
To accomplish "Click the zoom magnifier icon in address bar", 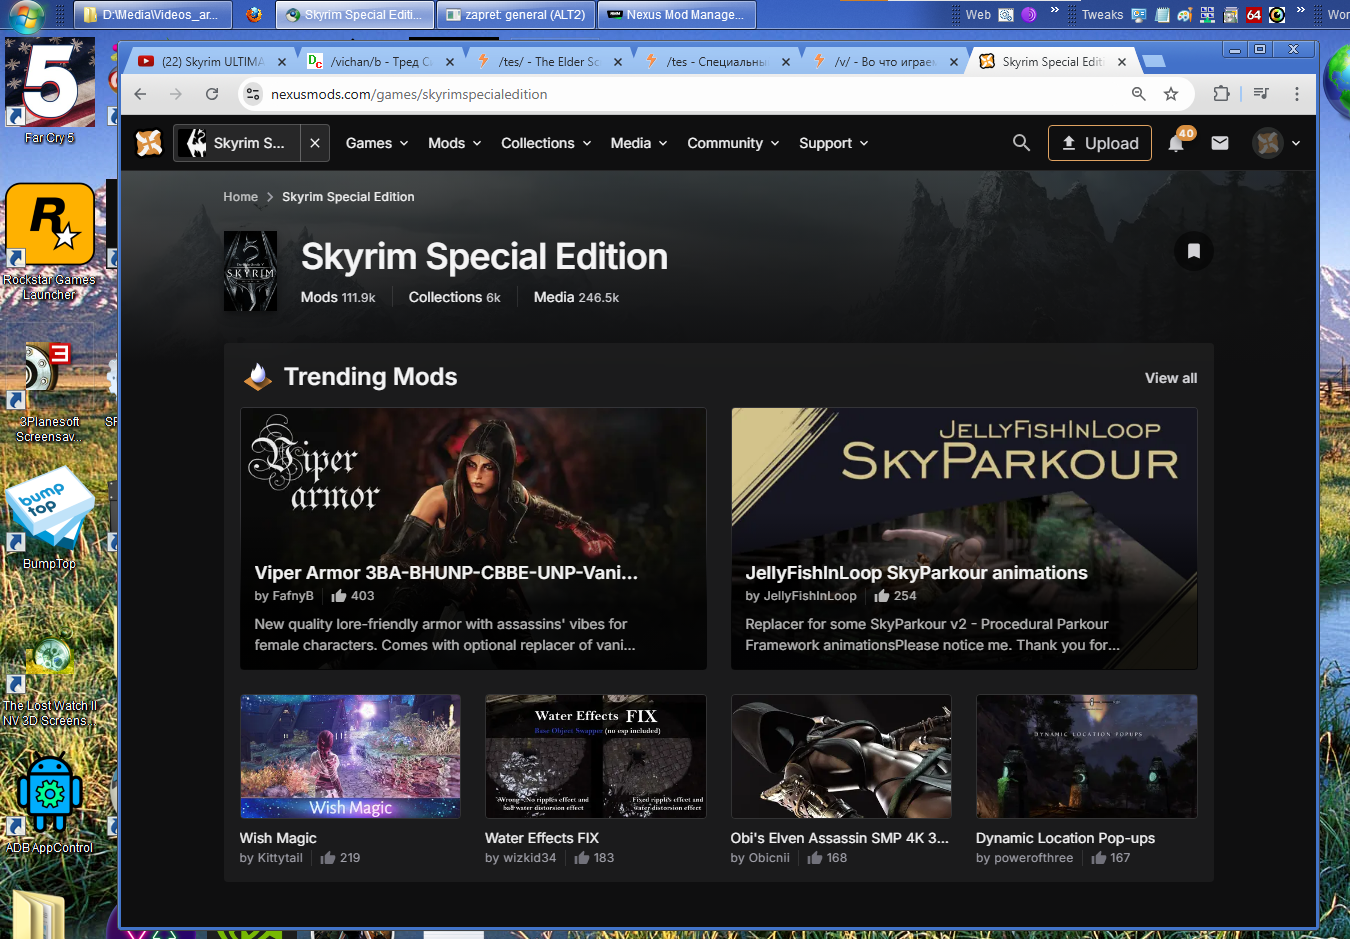I will (x=1138, y=94).
